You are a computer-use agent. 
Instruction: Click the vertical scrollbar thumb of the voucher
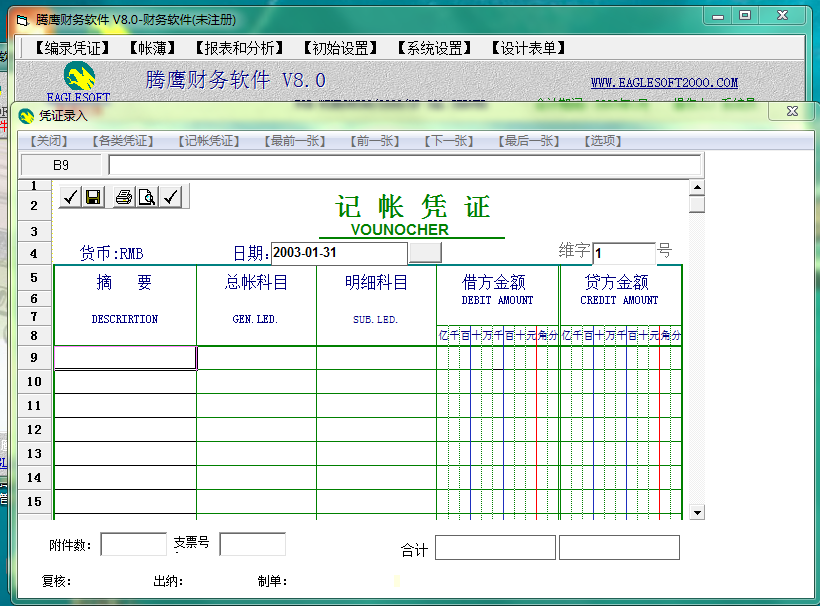[697, 204]
